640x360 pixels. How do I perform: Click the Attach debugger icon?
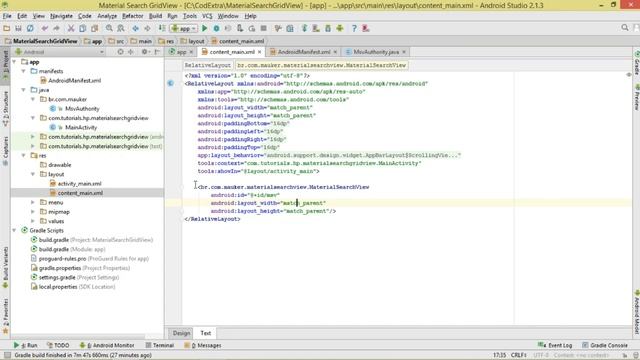pyautogui.click(x=240, y=28)
